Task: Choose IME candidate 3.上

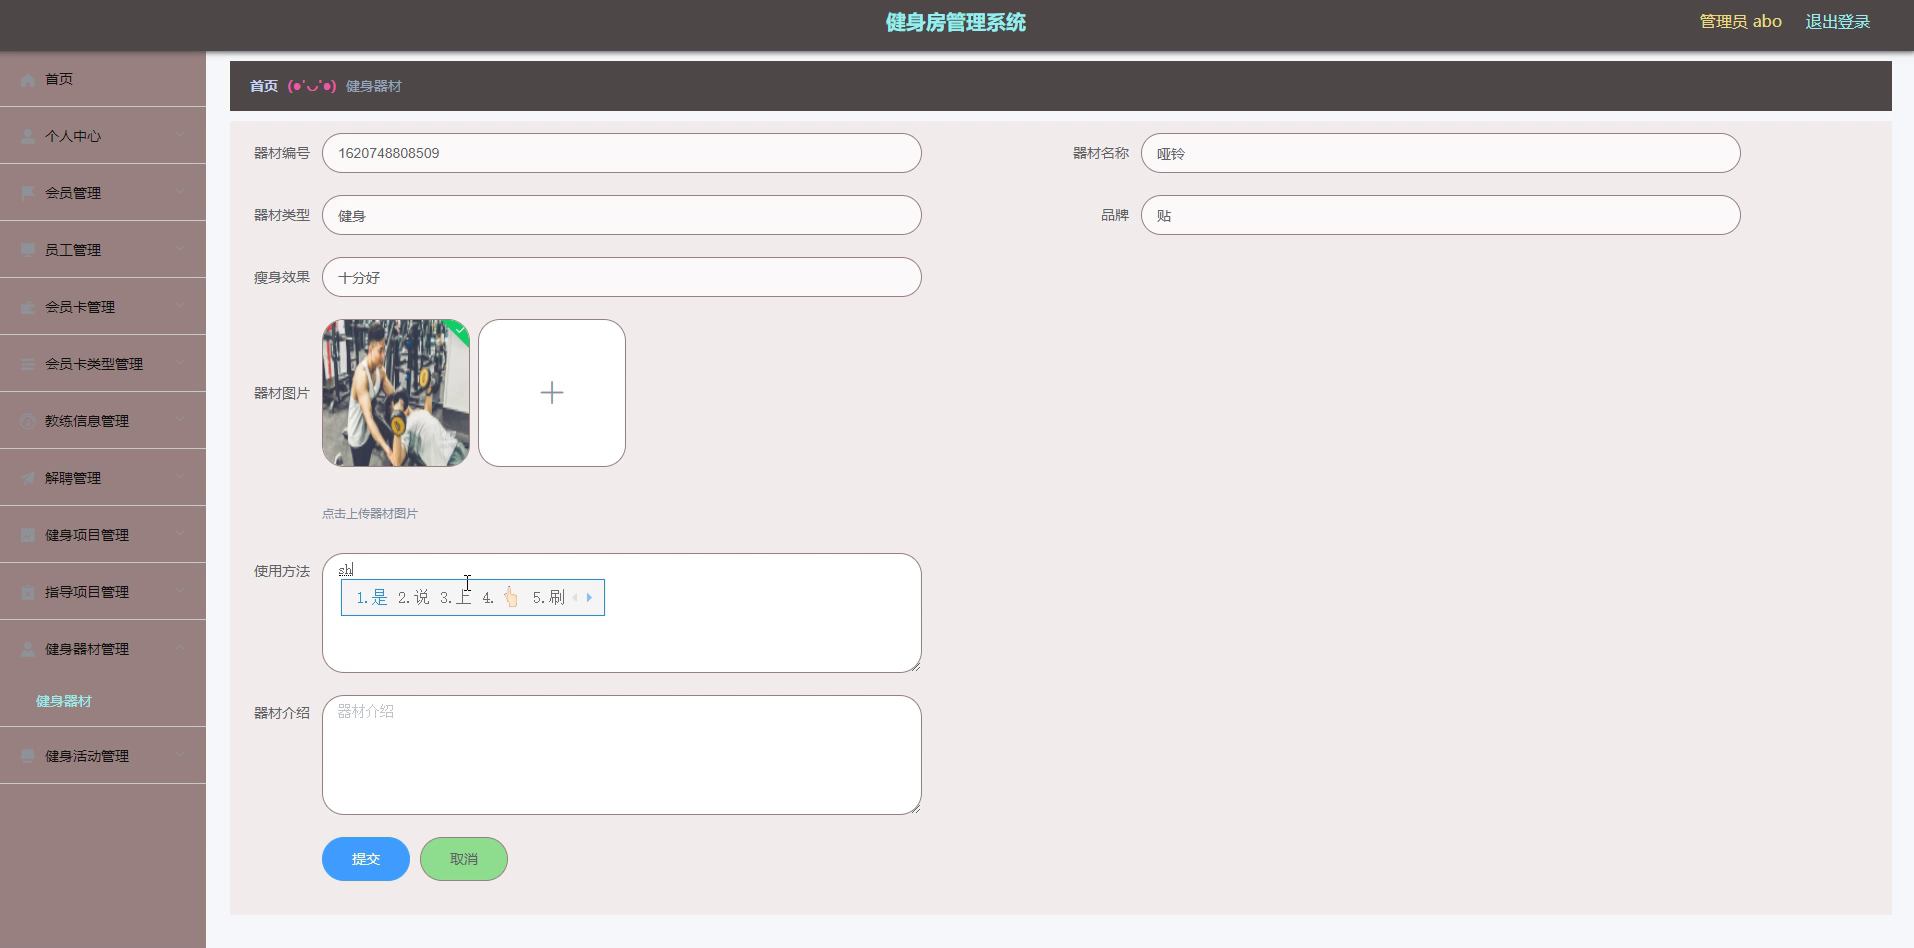Action: point(455,597)
